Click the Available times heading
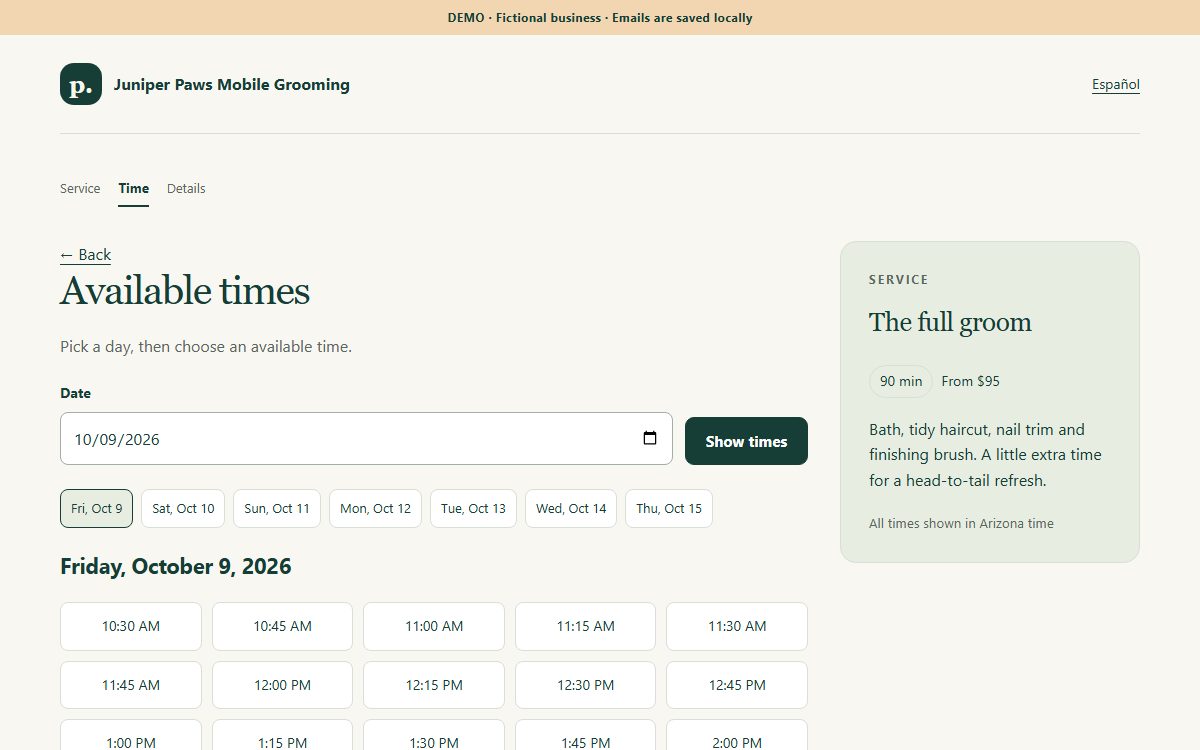 (185, 291)
